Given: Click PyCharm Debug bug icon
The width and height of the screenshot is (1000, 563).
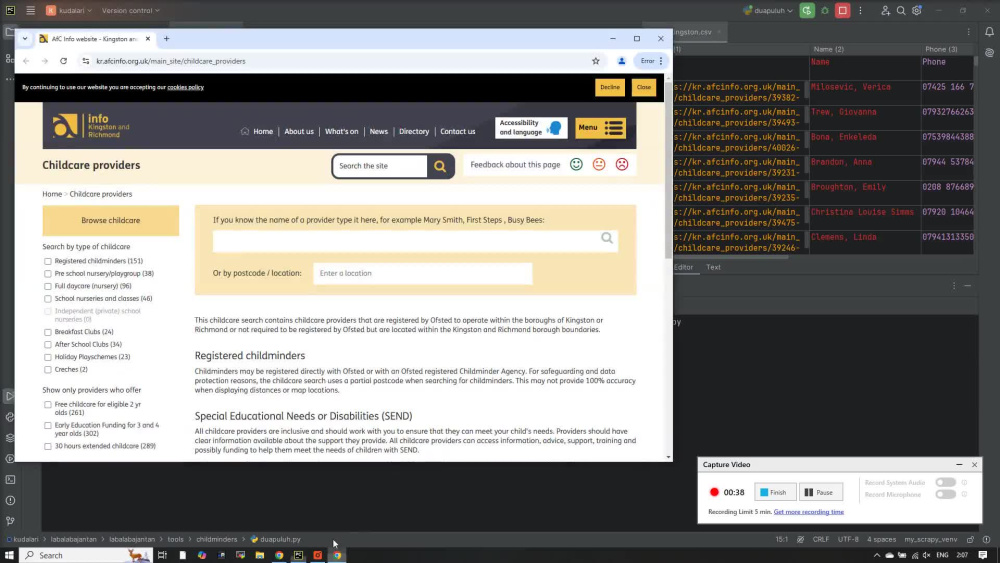Looking at the screenshot, I should coord(825,10).
